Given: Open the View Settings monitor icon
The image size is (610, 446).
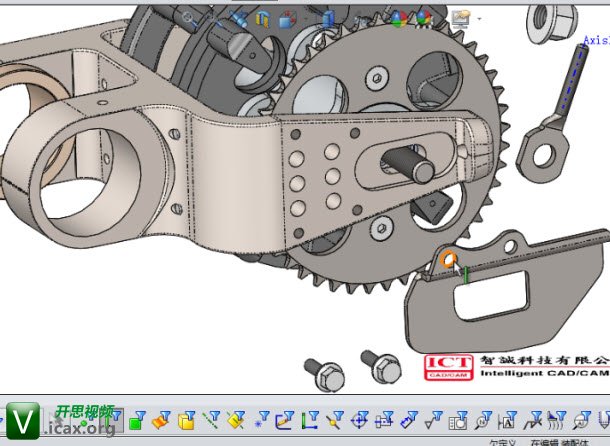Looking at the screenshot, I should [x=461, y=19].
